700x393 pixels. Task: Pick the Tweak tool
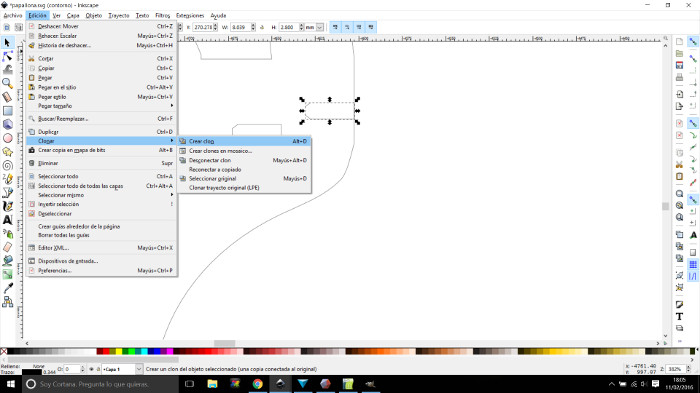pos(7,70)
